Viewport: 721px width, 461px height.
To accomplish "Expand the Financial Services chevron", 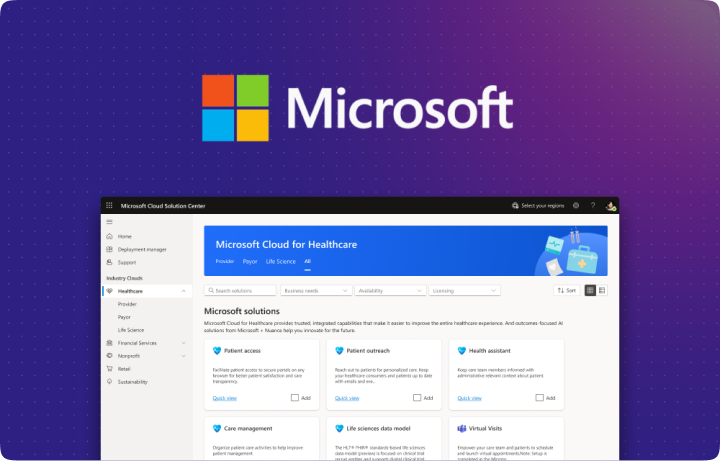I will tap(183, 343).
